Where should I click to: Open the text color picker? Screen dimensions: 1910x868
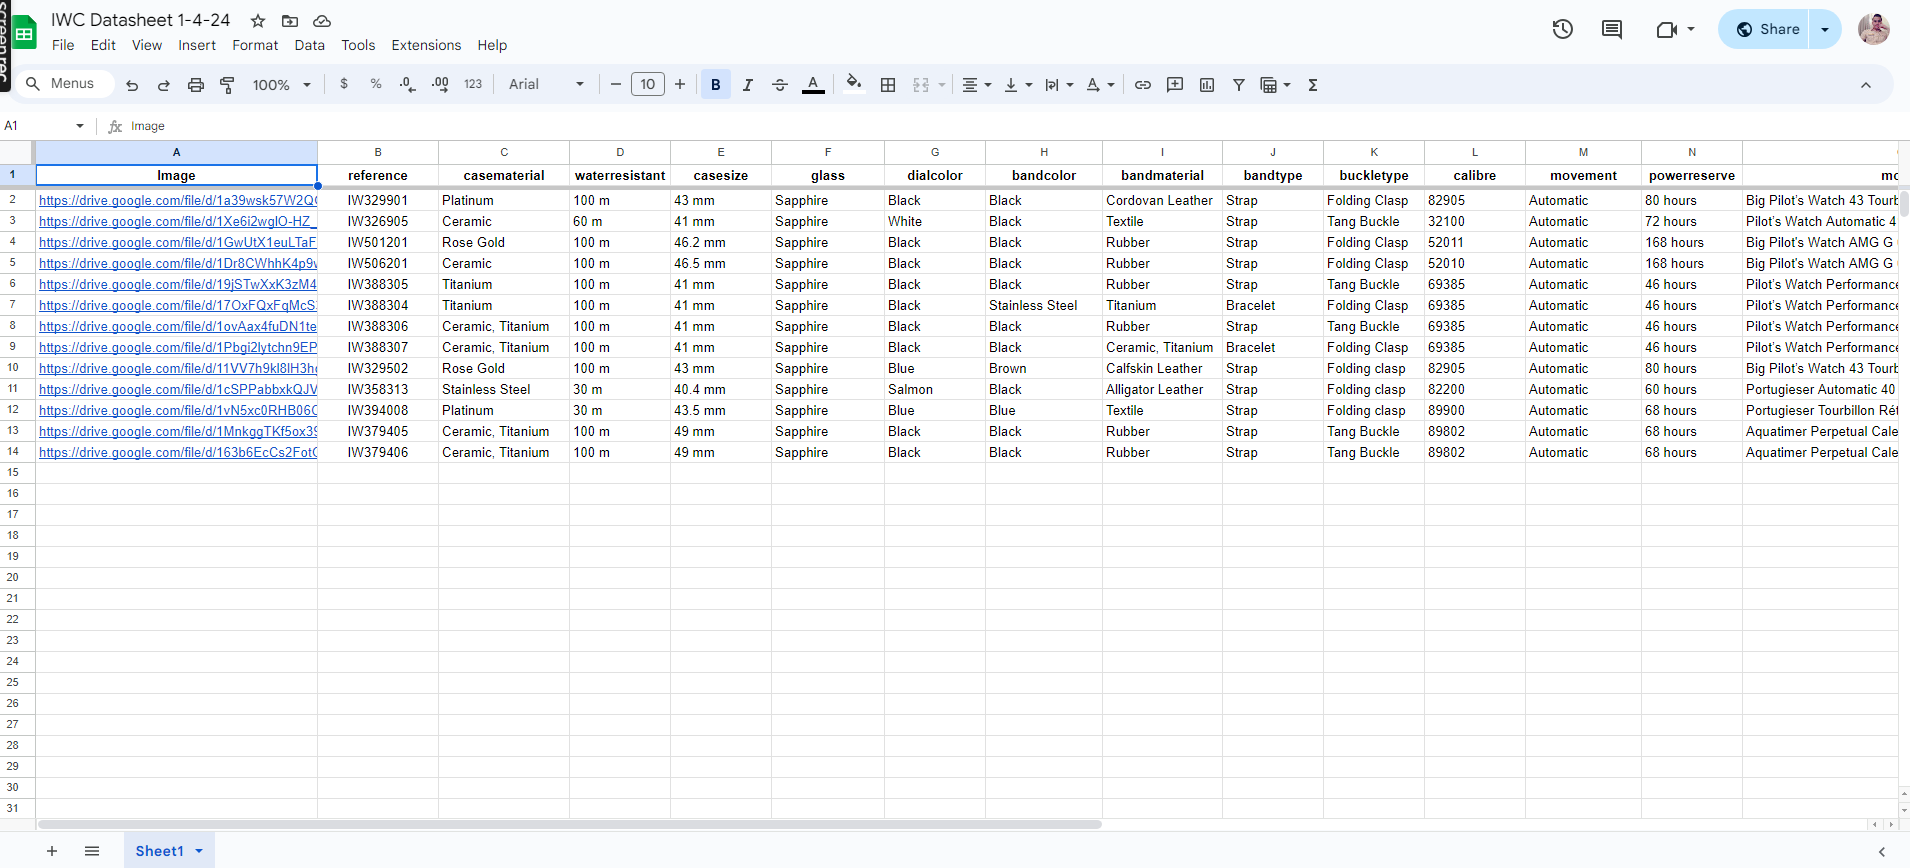tap(813, 85)
